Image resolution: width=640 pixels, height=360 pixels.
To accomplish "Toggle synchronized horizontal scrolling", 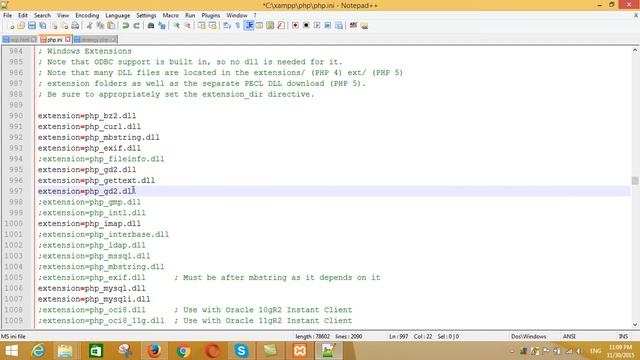I will pyautogui.click(x=213, y=26).
